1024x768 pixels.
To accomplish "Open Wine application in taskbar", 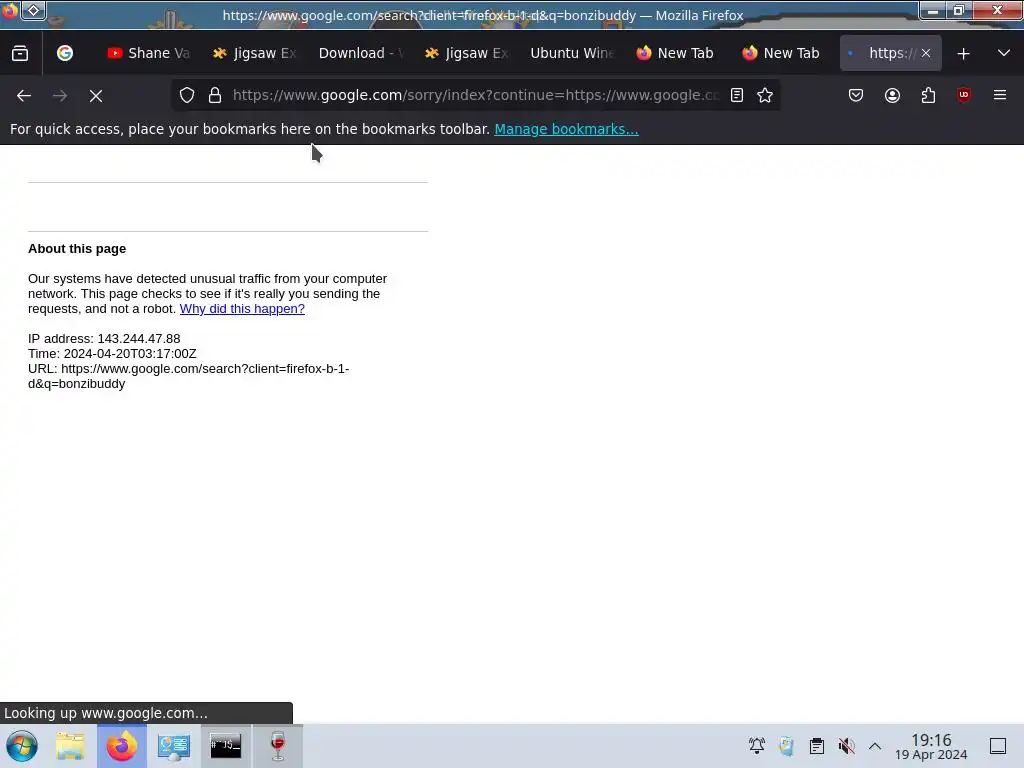I will [x=278, y=746].
